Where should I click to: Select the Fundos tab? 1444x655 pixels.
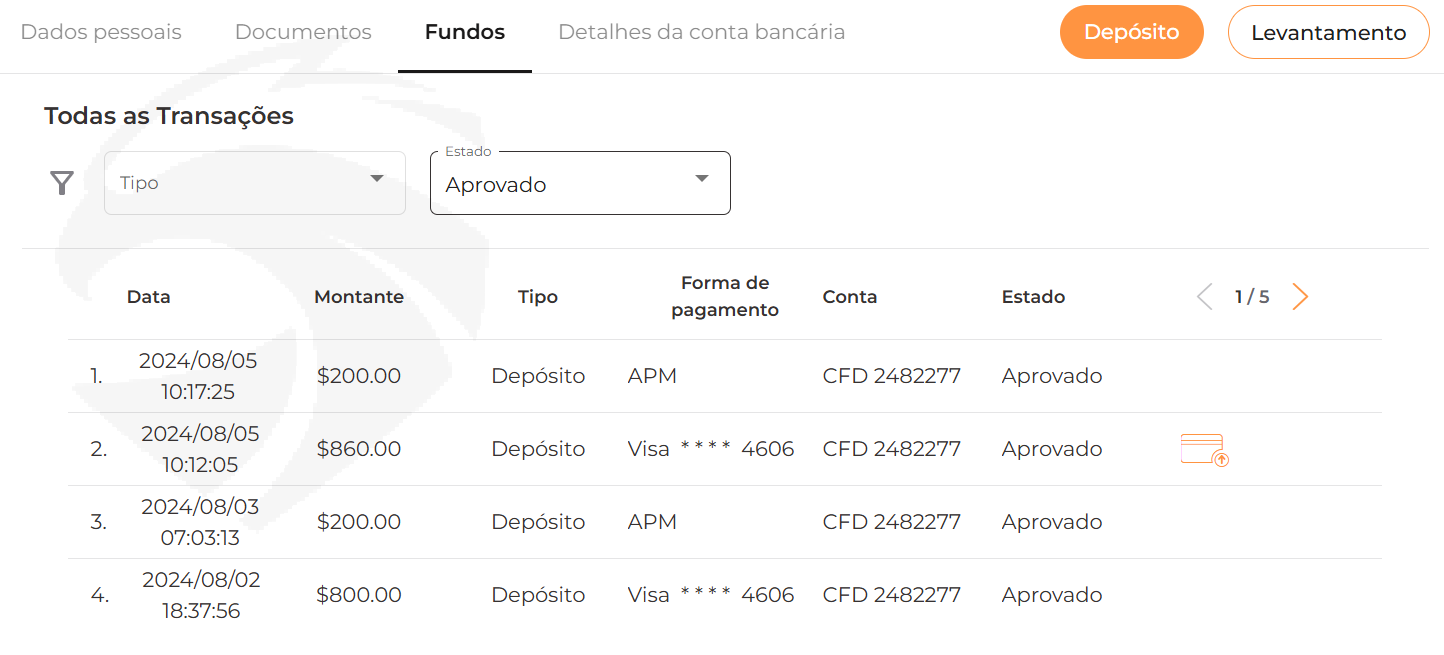click(465, 32)
